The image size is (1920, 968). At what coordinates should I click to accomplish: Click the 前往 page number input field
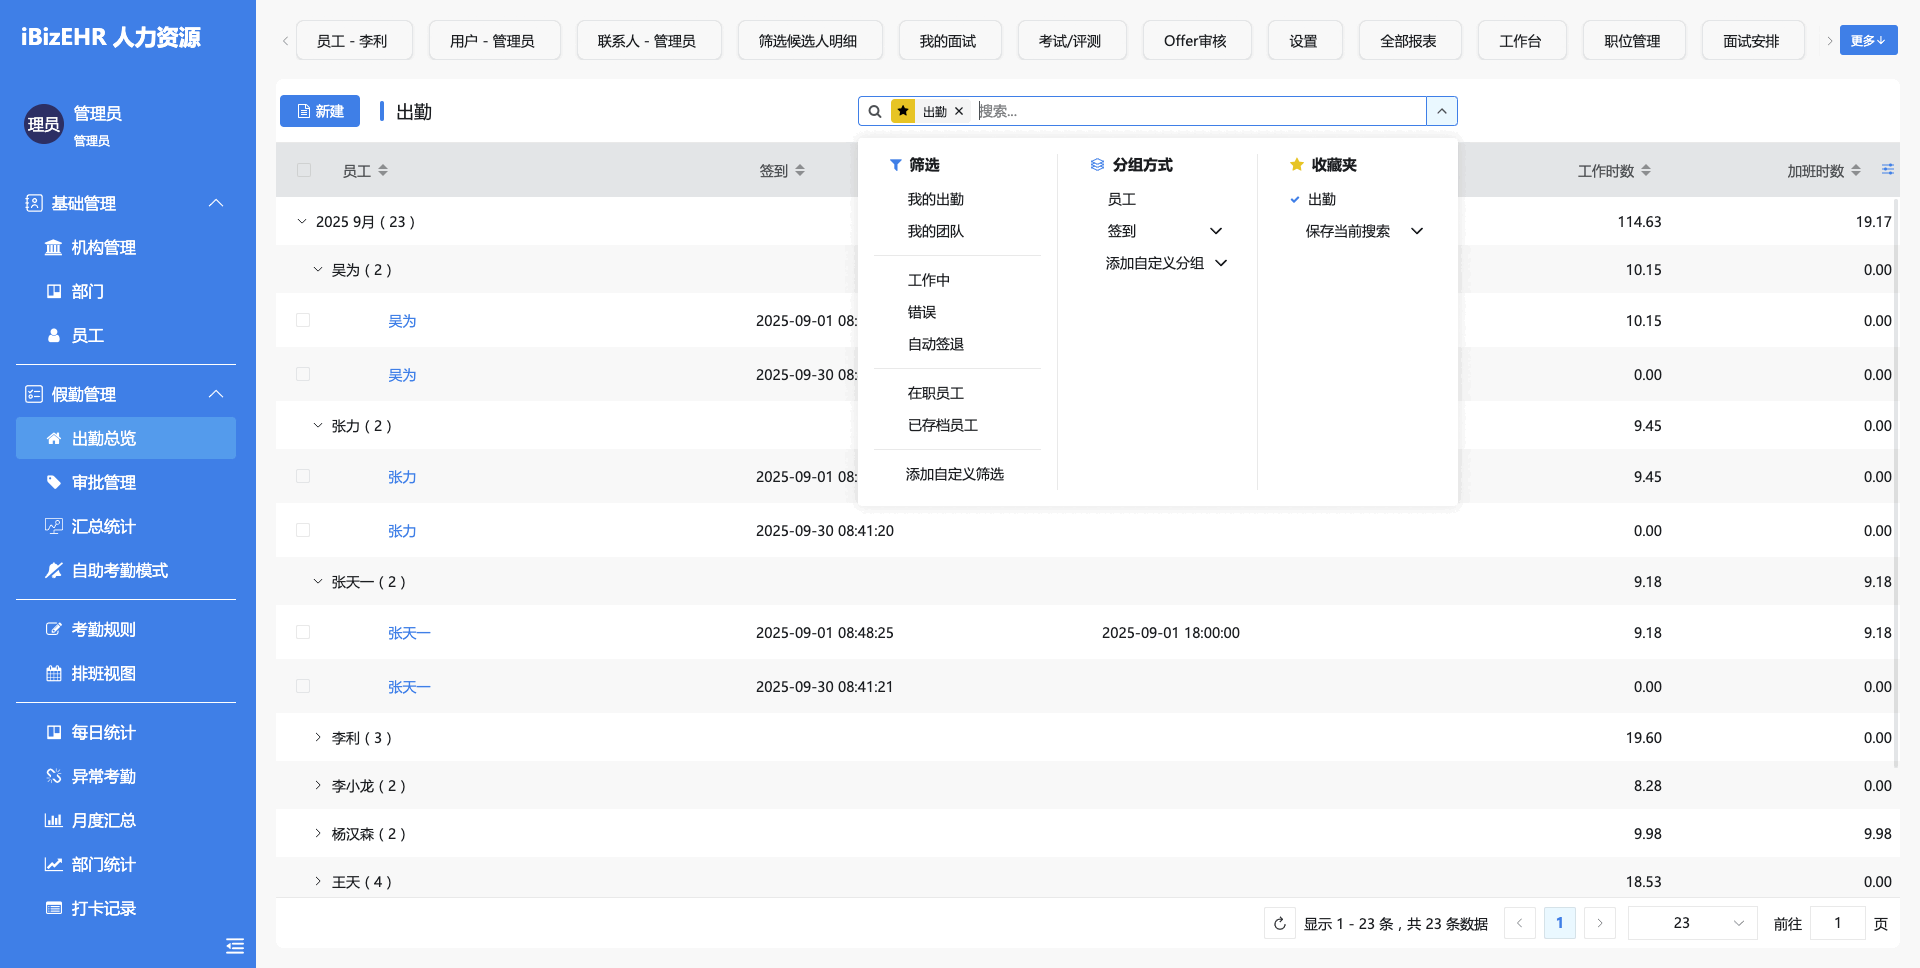click(1838, 923)
